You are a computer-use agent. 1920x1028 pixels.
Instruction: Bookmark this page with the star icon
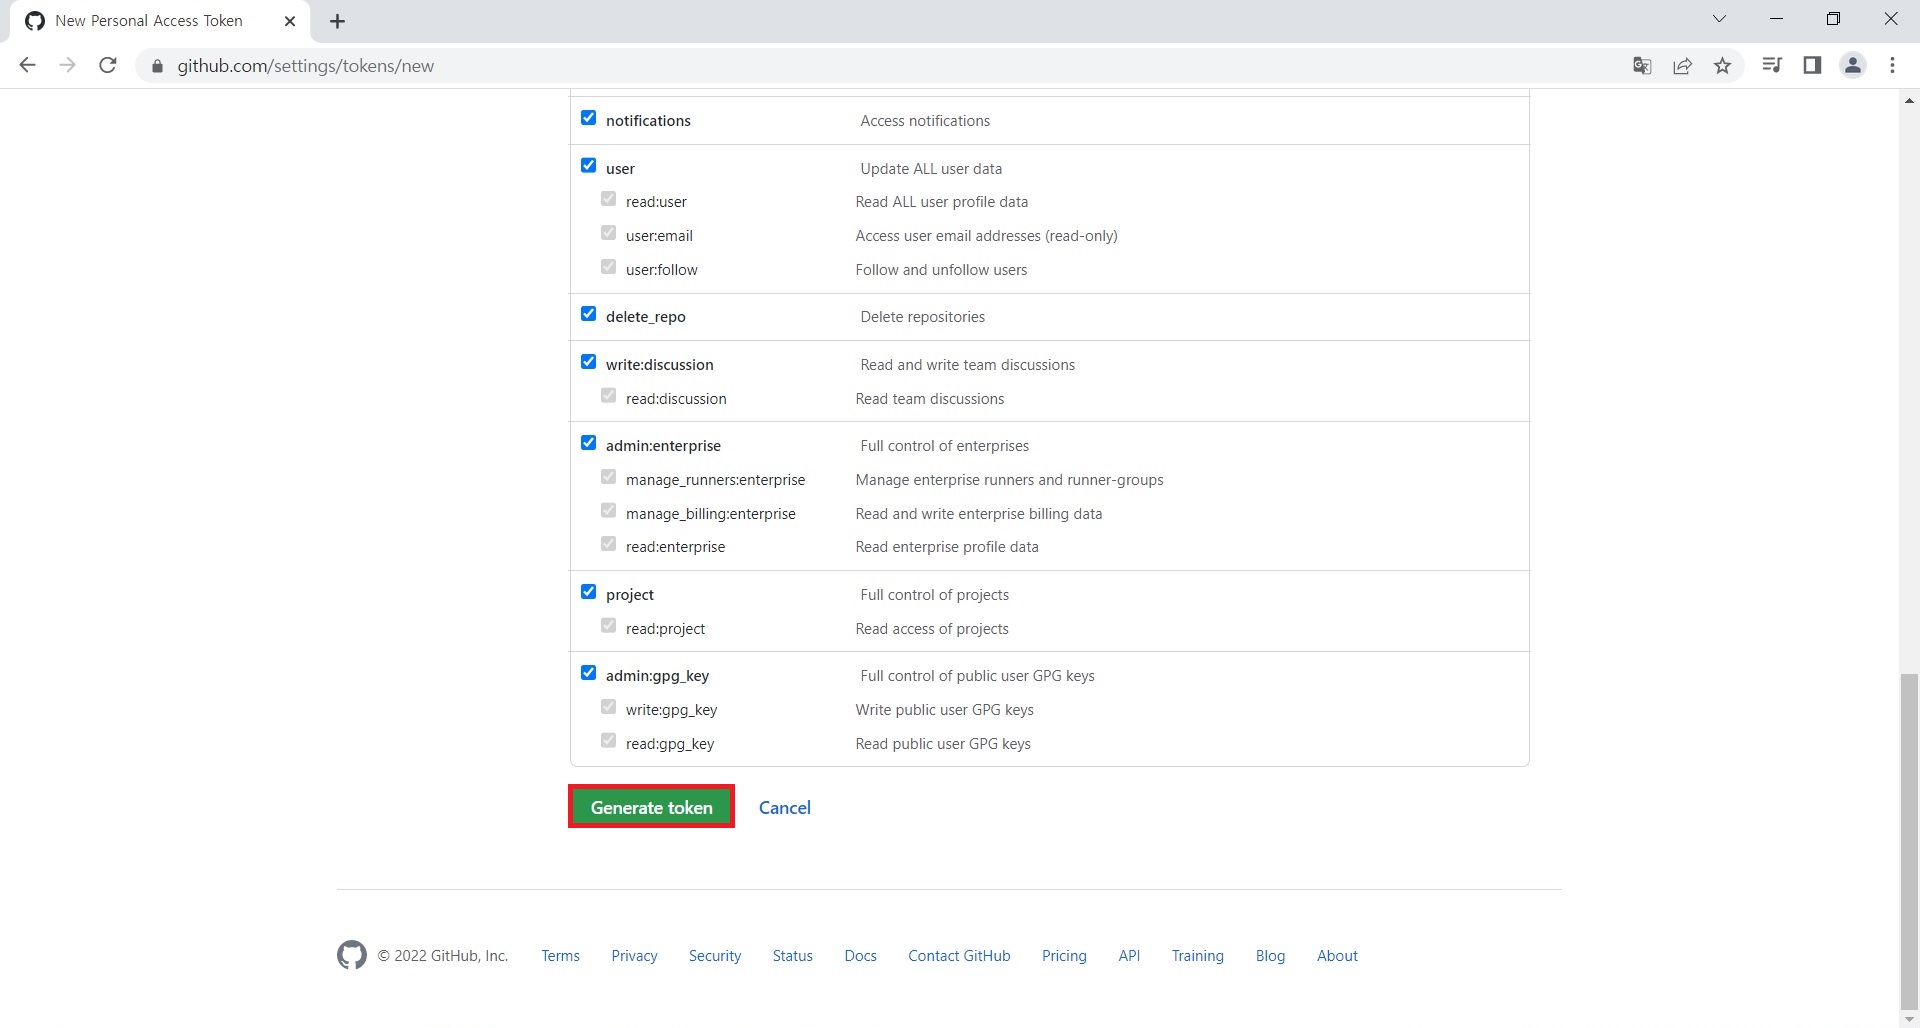pyautogui.click(x=1723, y=66)
